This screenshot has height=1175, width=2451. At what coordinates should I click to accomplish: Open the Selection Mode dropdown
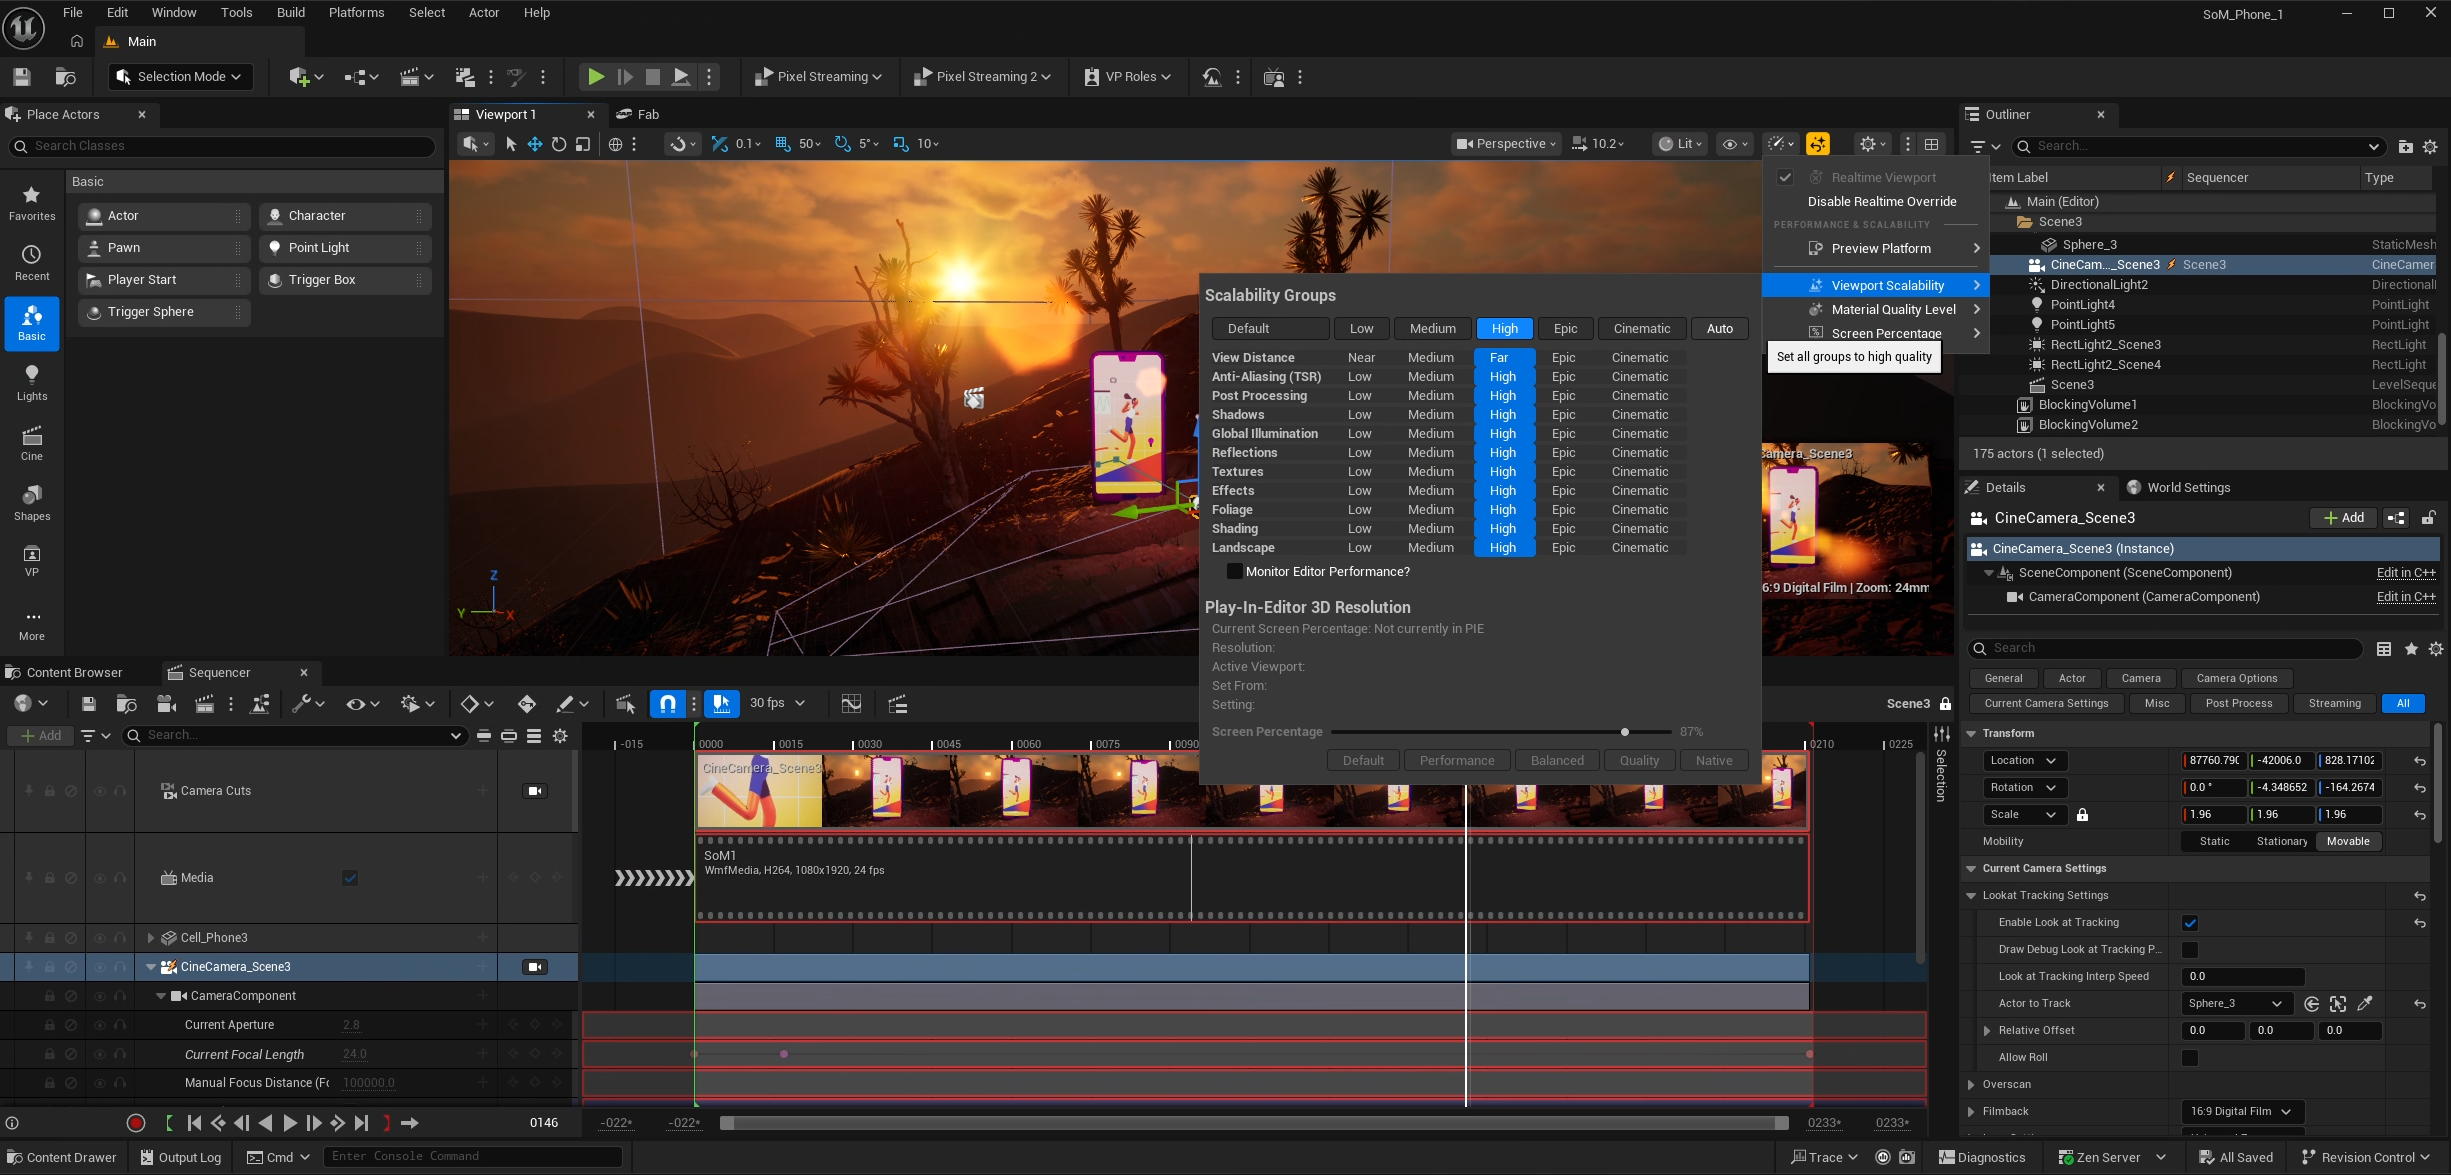coord(180,77)
